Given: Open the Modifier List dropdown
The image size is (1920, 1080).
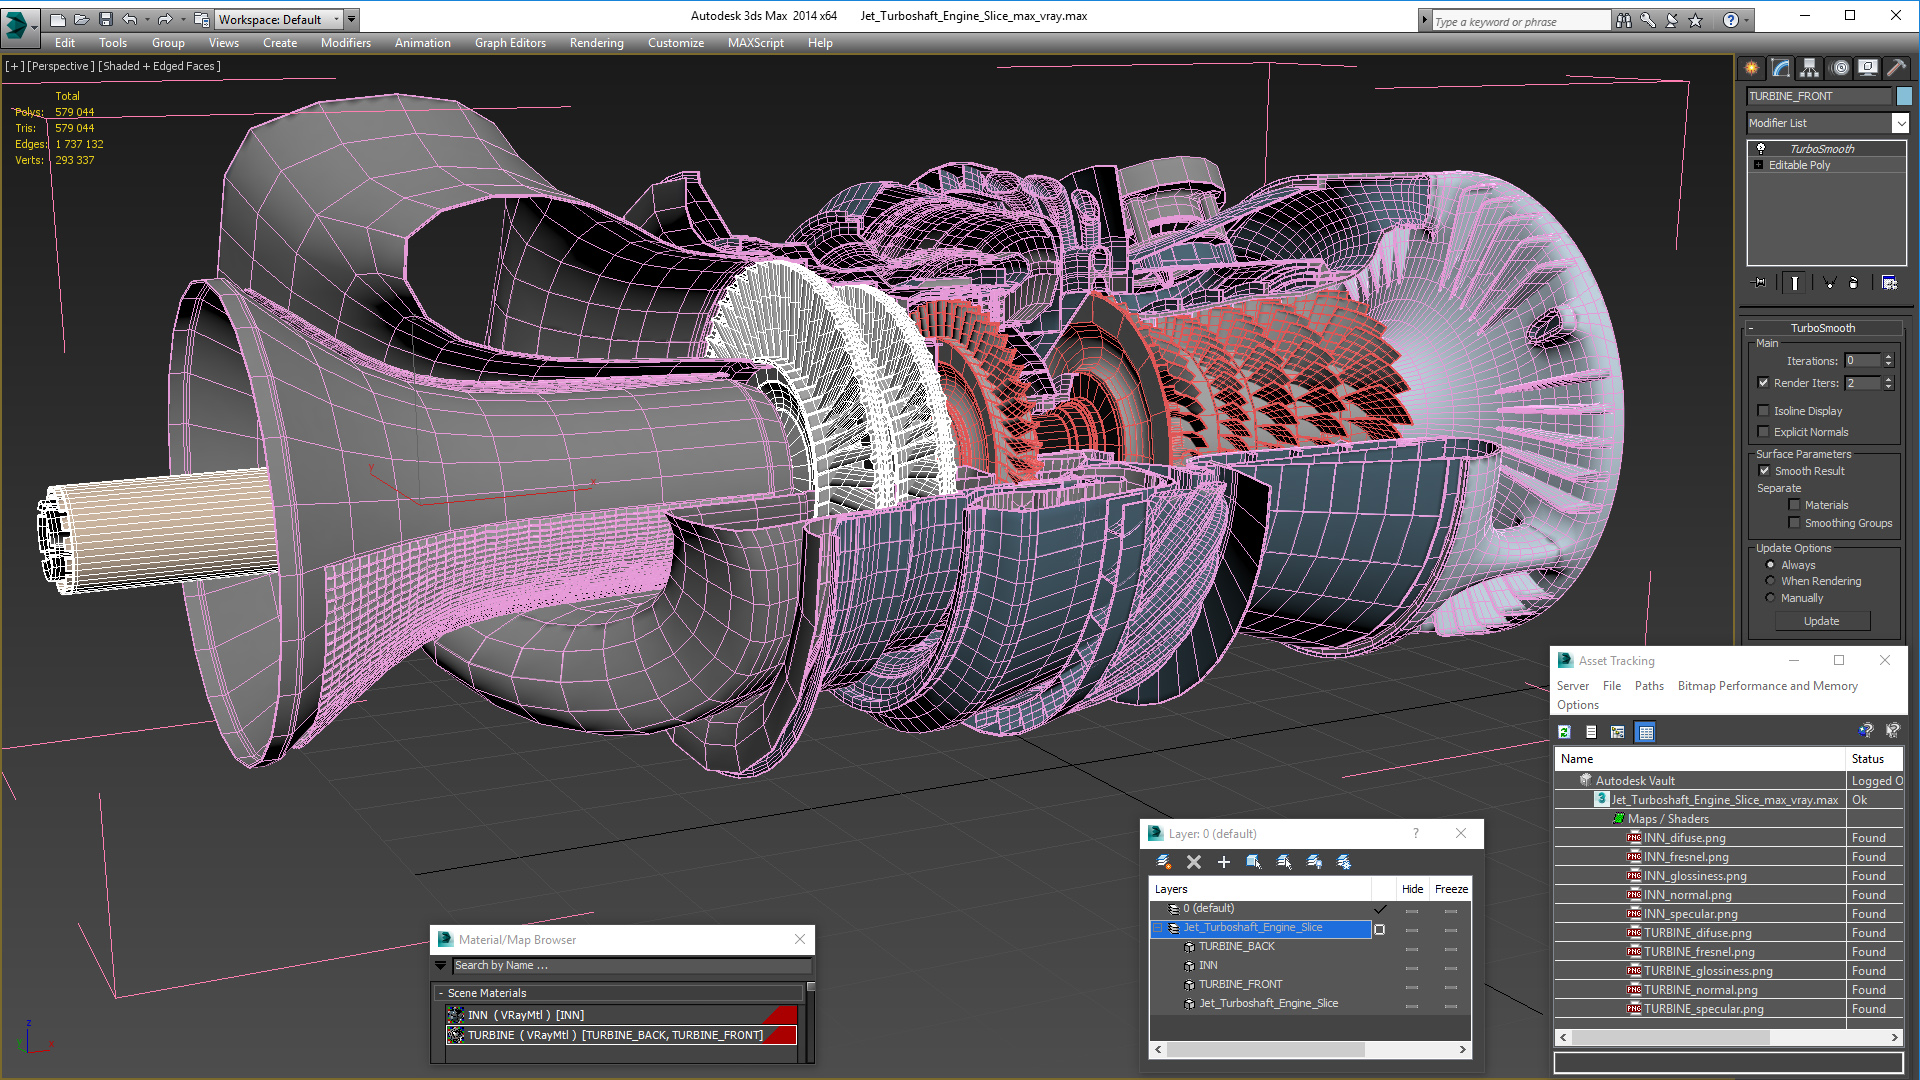Looking at the screenshot, I should pos(1900,123).
